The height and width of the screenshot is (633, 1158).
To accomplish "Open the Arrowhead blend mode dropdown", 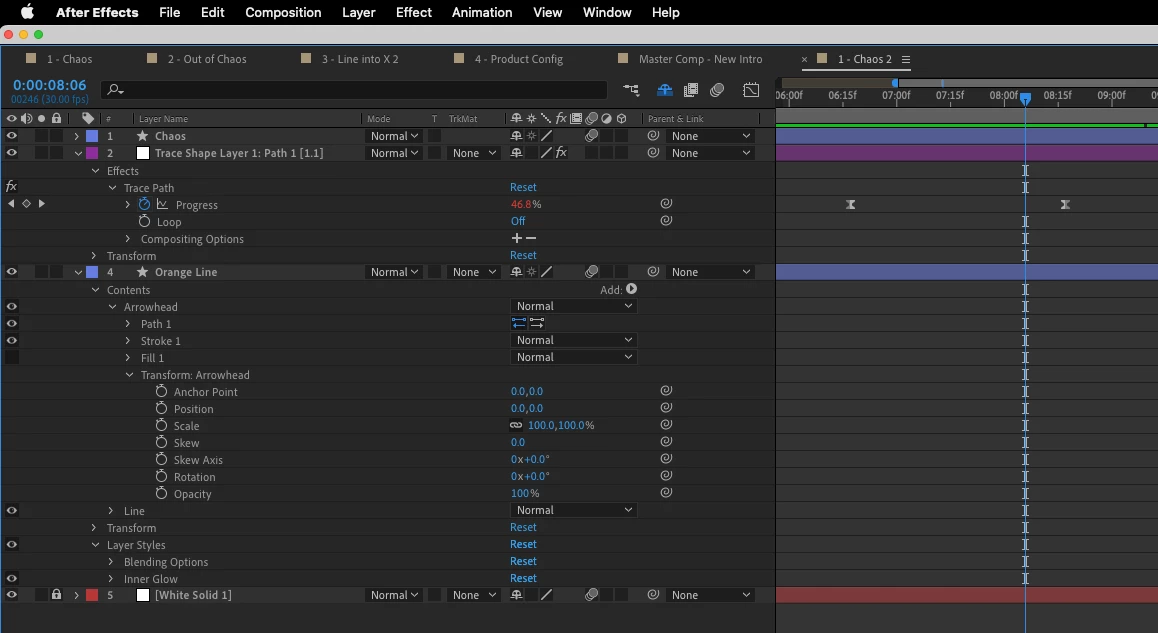I will tap(574, 306).
